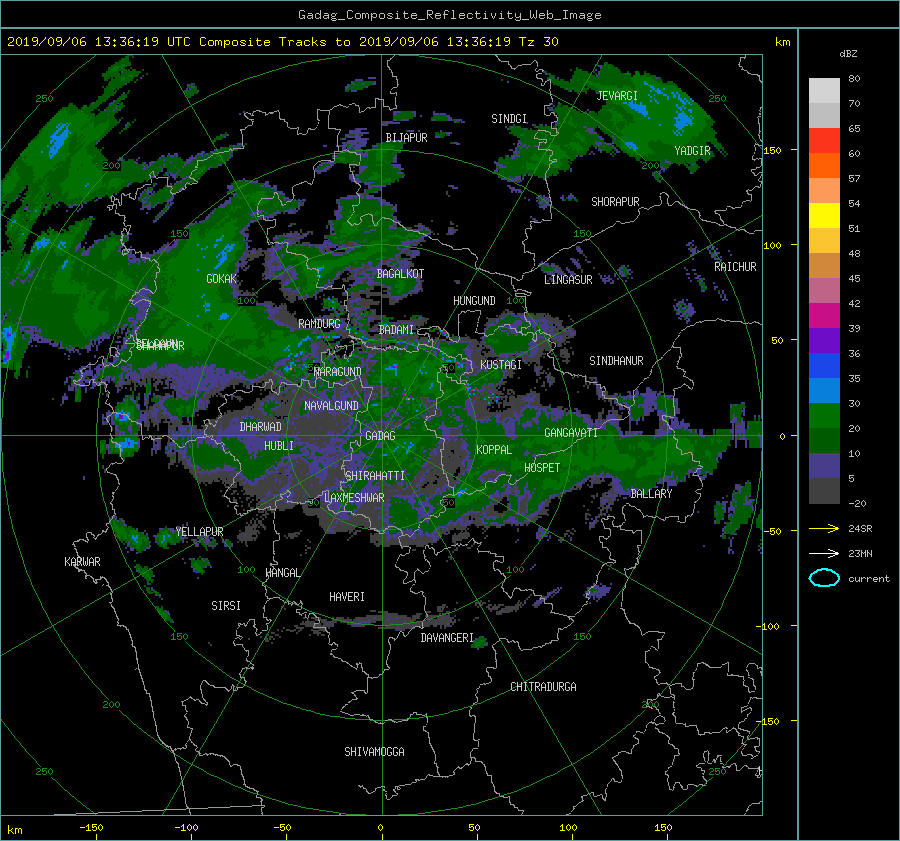Select the 80 dBZ light gray color swatch
Screen dimensions: 900x841
(824, 90)
